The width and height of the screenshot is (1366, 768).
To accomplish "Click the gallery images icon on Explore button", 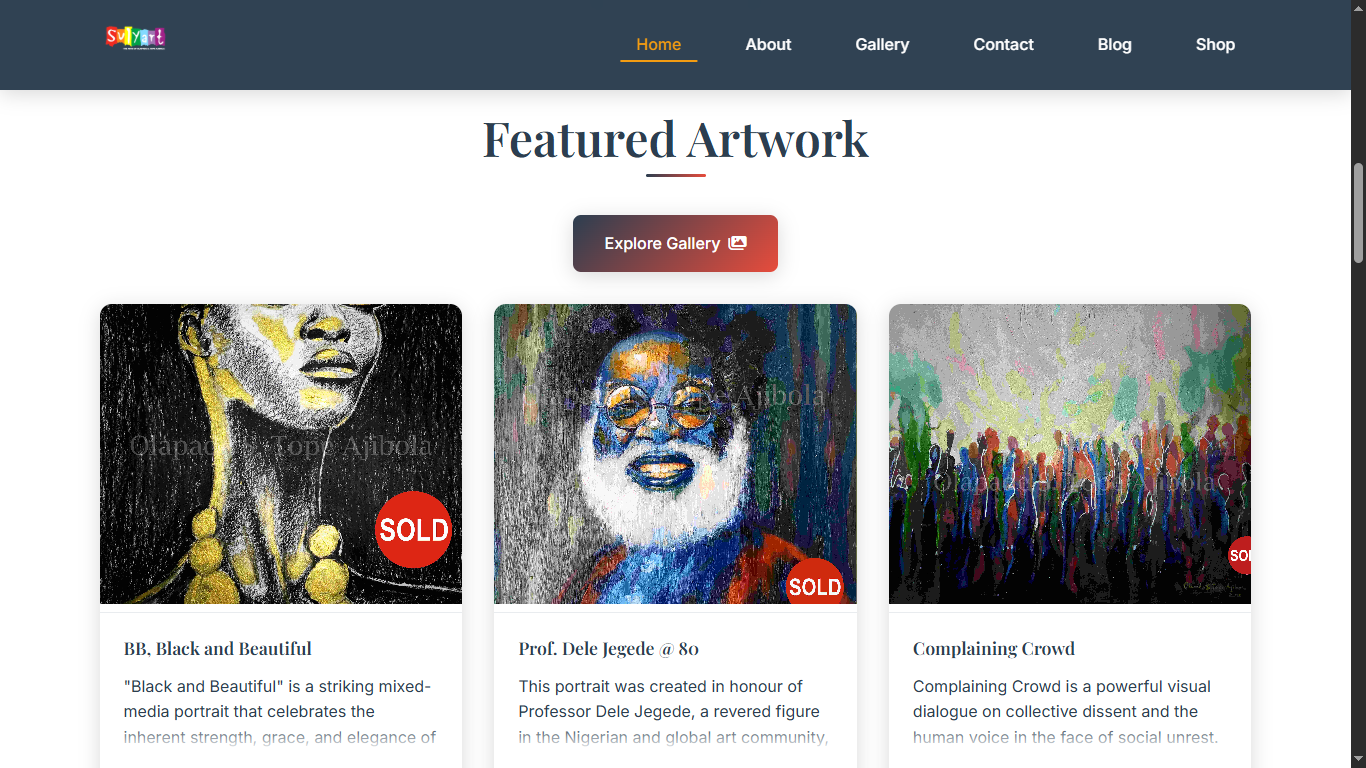I will click(x=737, y=243).
